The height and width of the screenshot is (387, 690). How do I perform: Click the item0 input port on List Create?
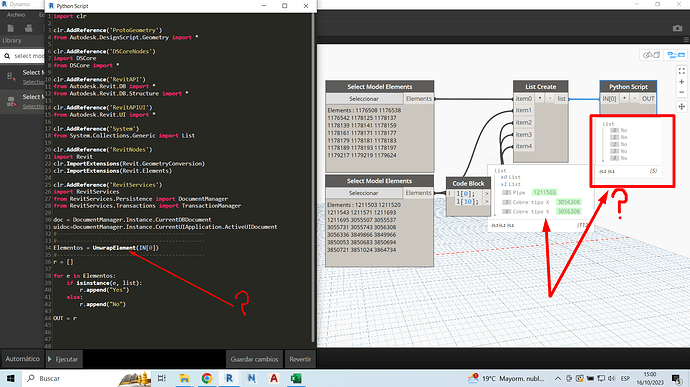524,99
